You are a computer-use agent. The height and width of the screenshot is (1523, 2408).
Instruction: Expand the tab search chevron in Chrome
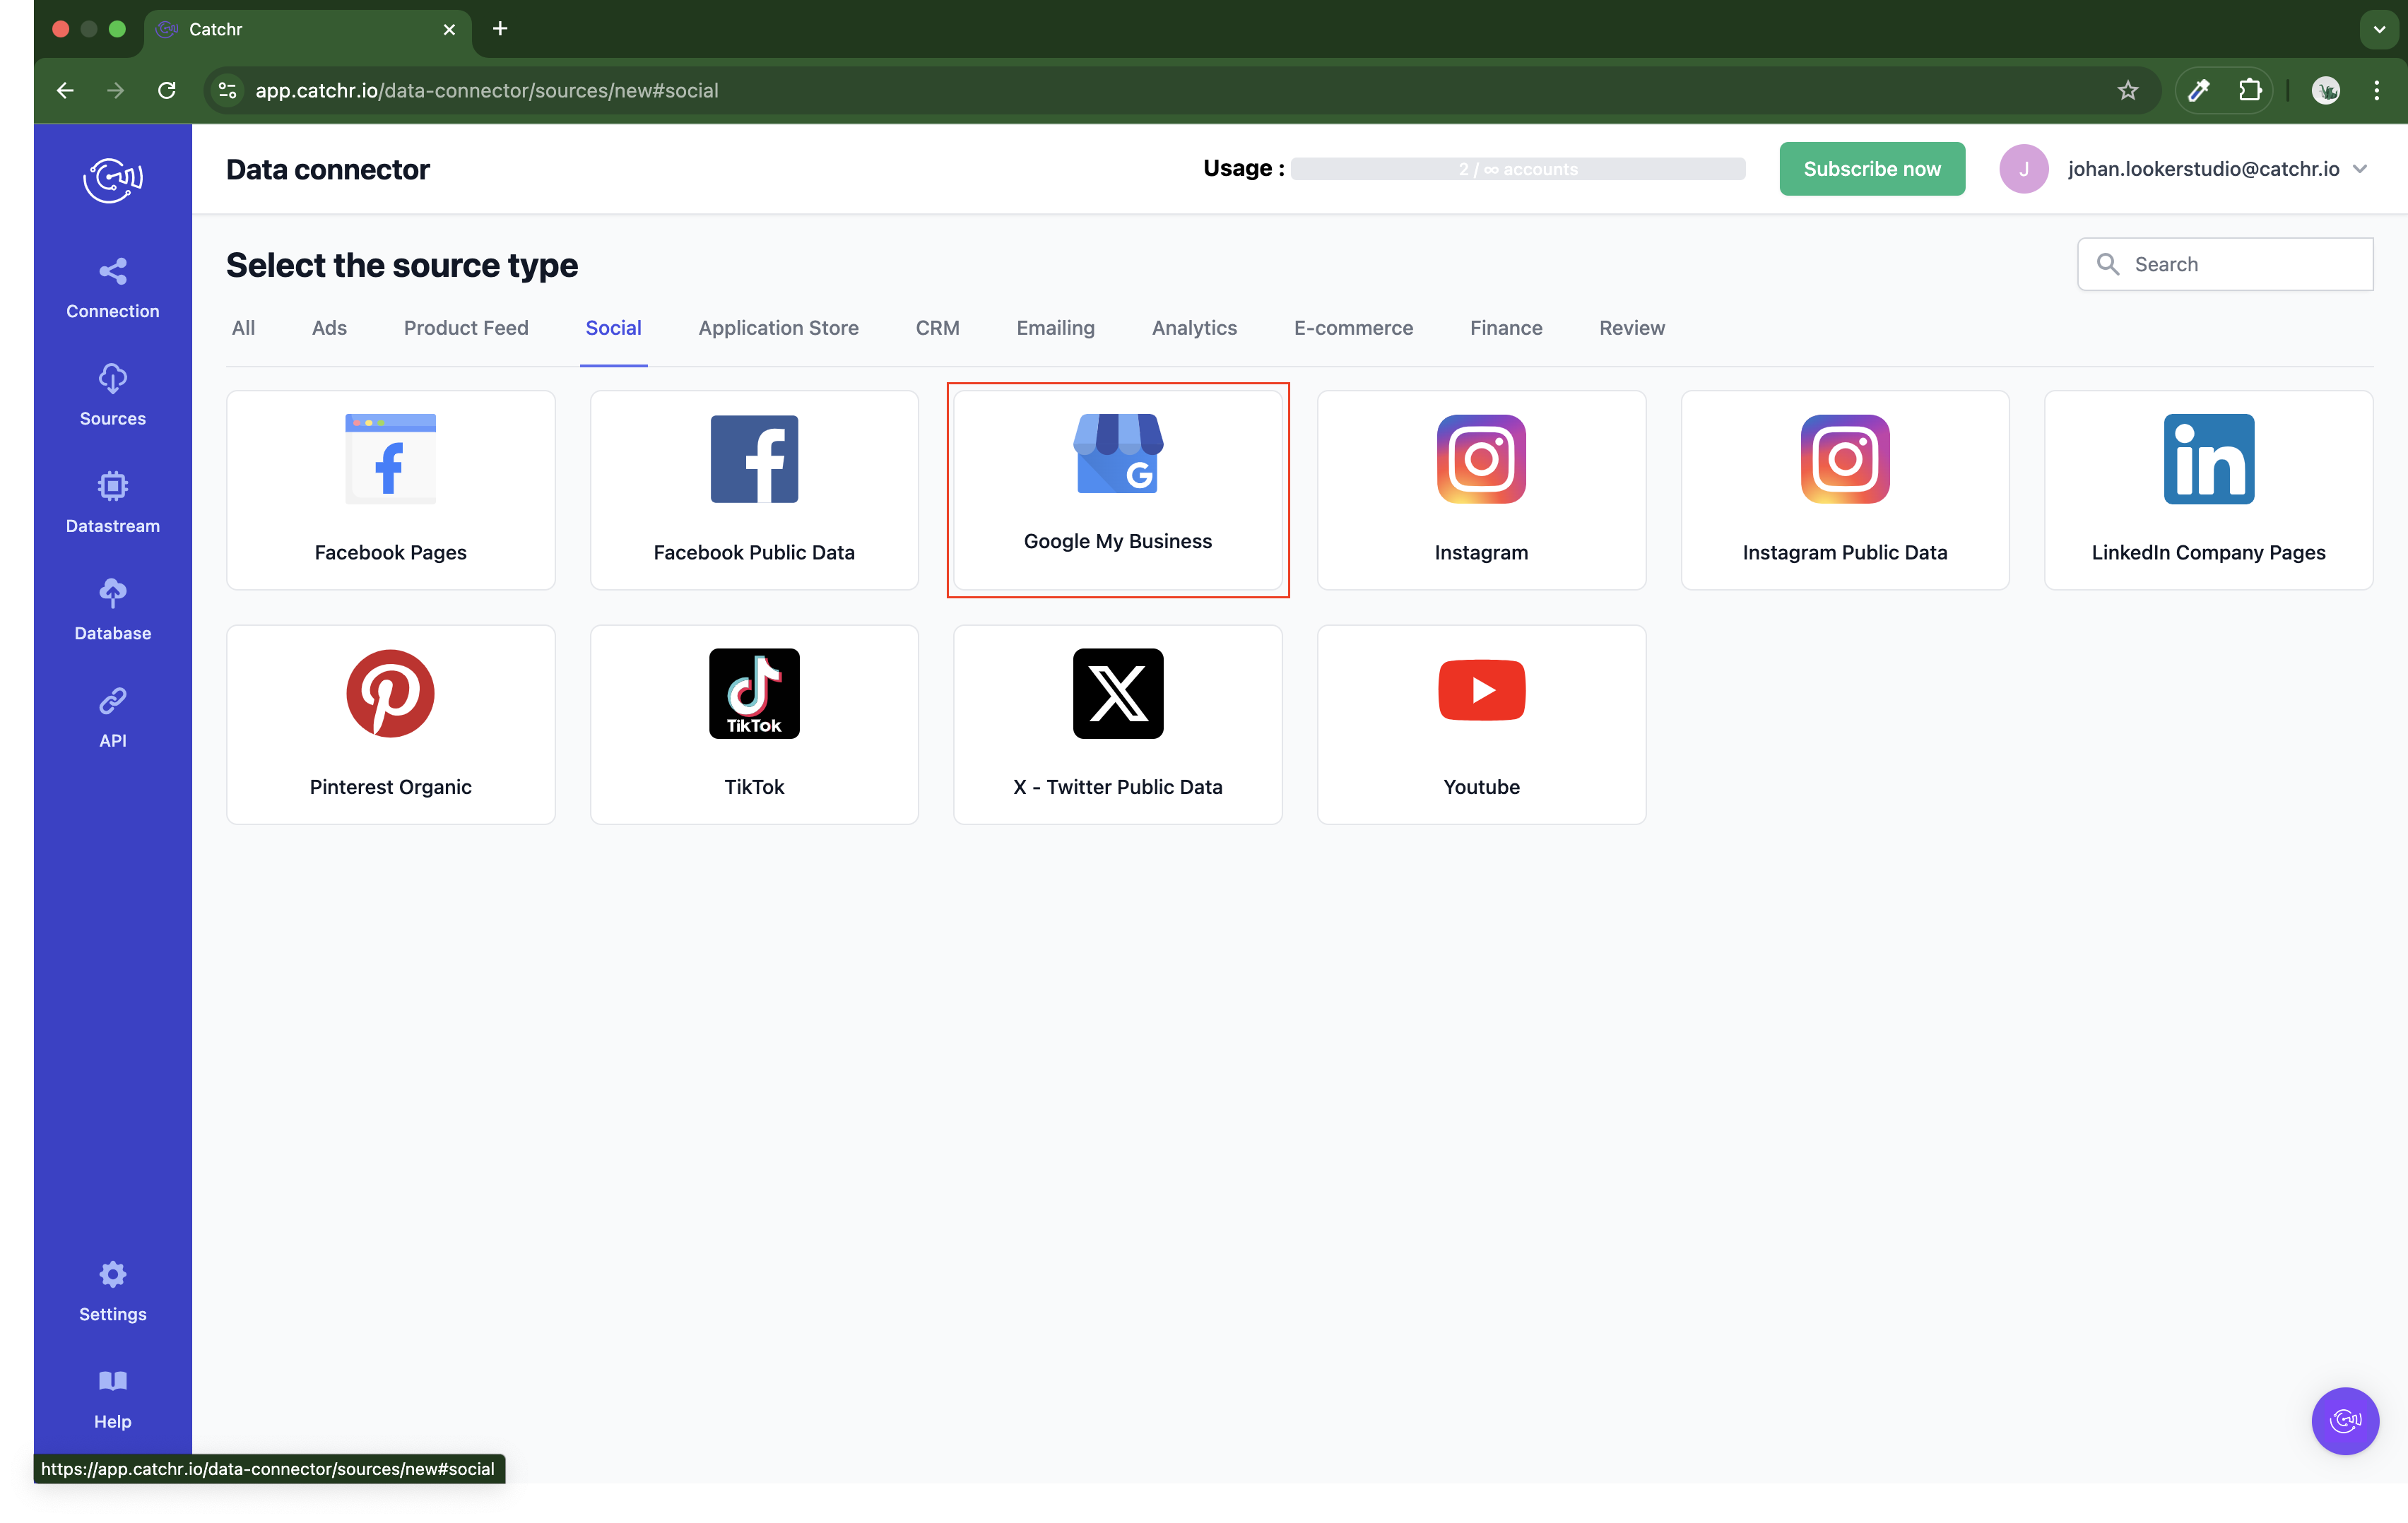(2378, 29)
